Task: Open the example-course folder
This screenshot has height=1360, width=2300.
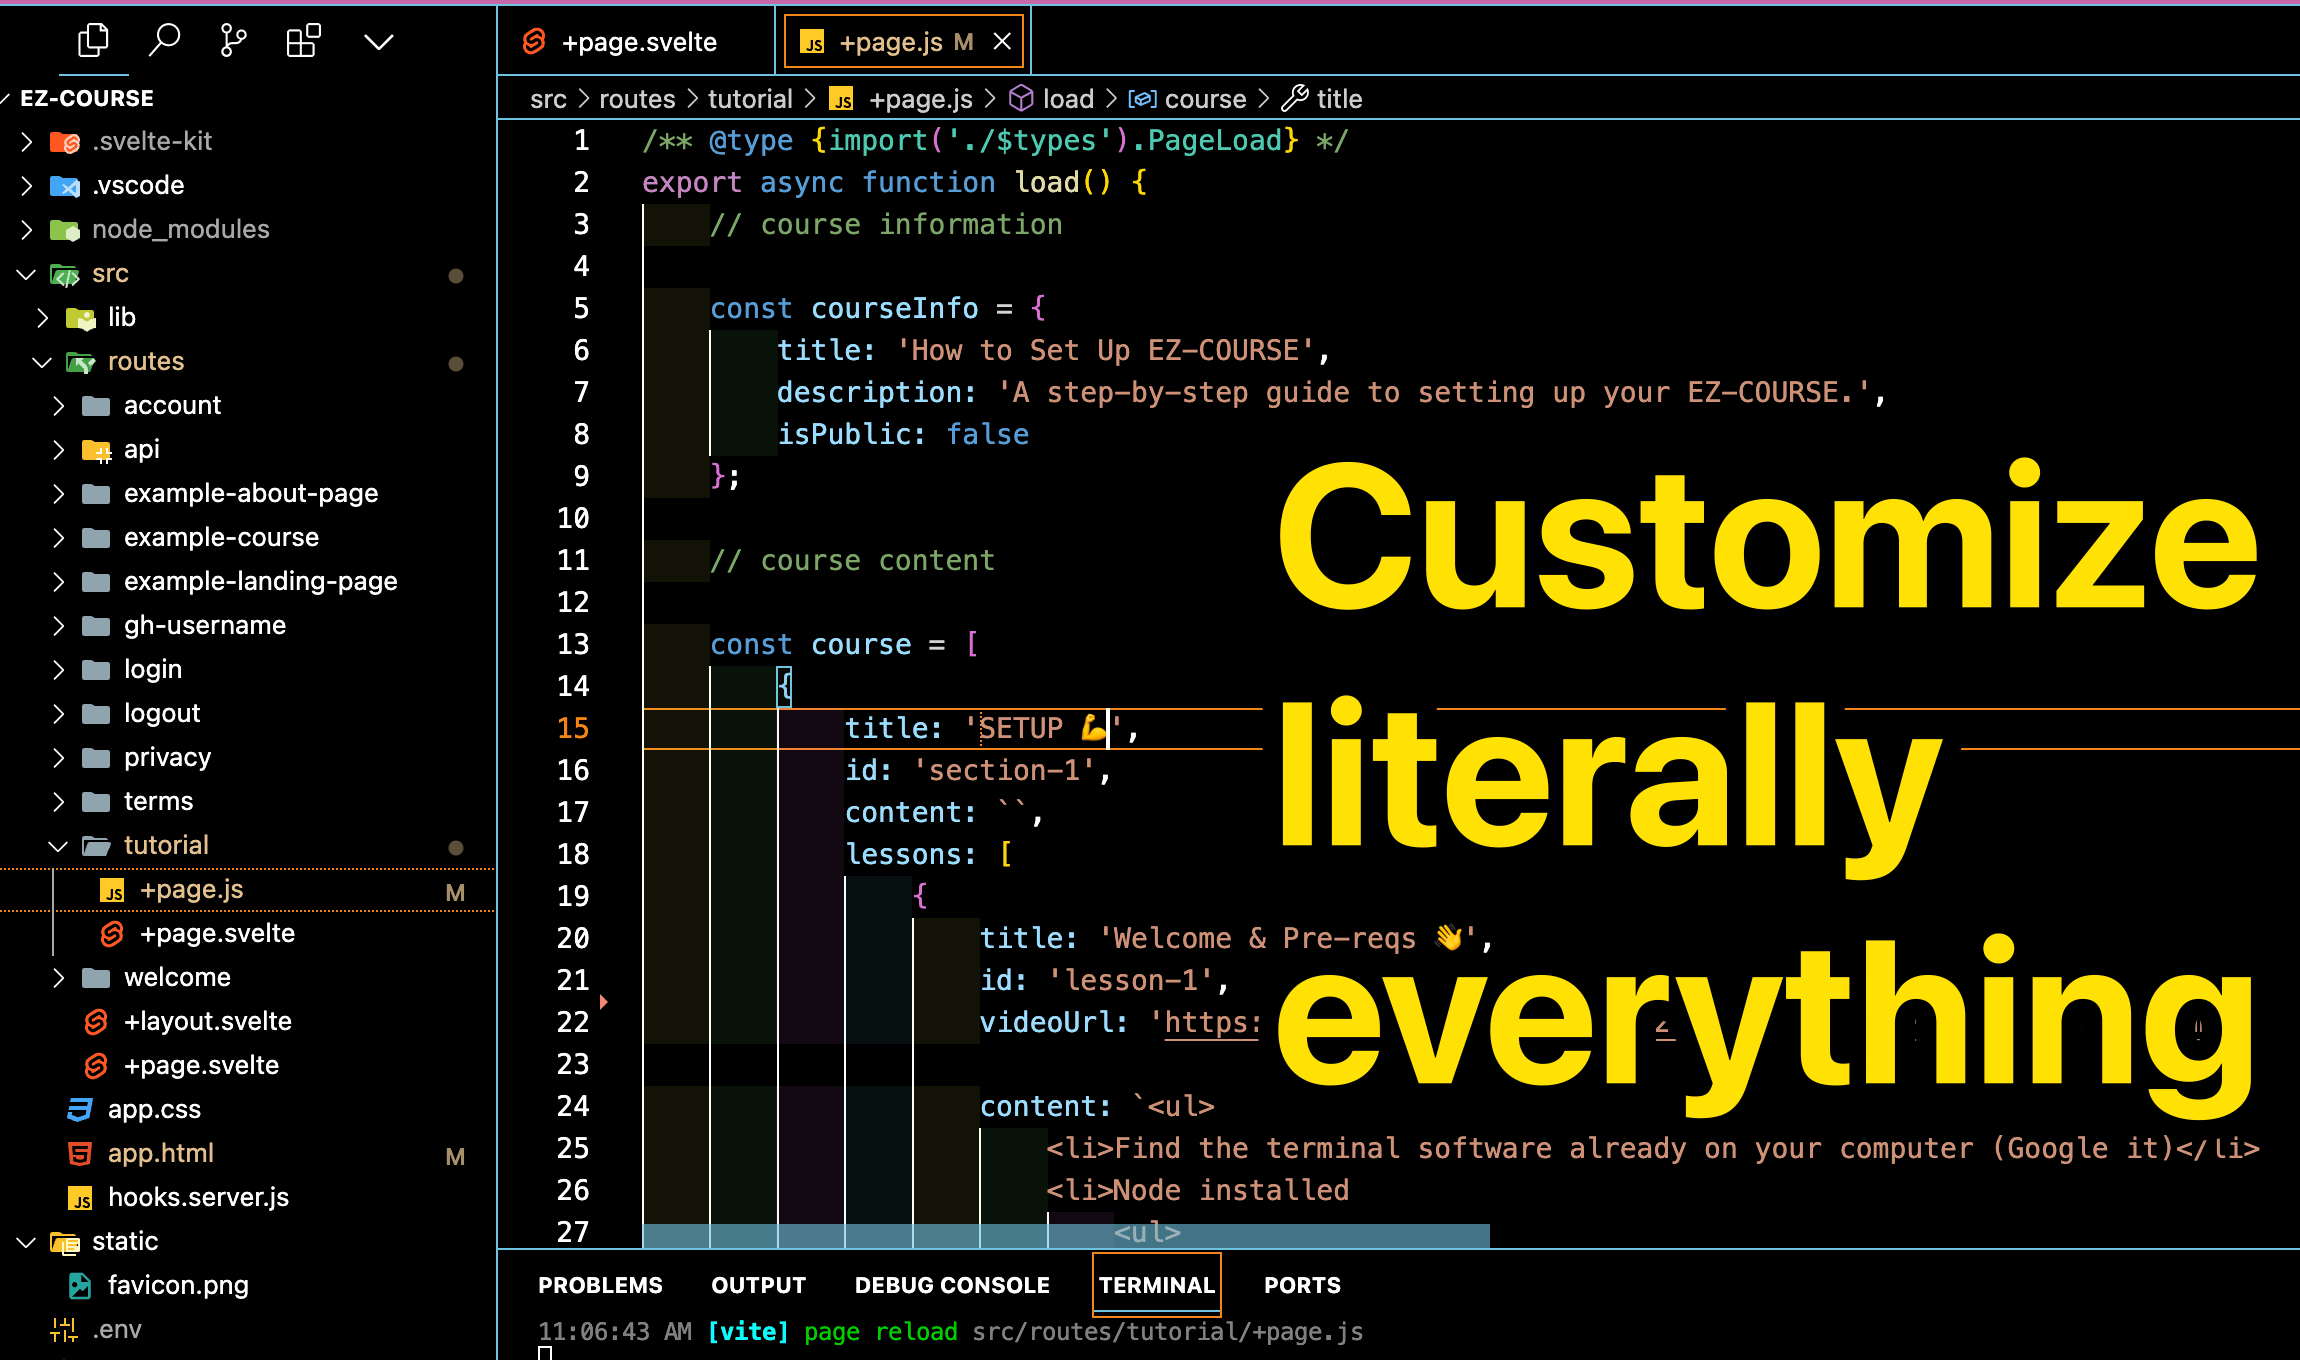Action: [x=221, y=537]
